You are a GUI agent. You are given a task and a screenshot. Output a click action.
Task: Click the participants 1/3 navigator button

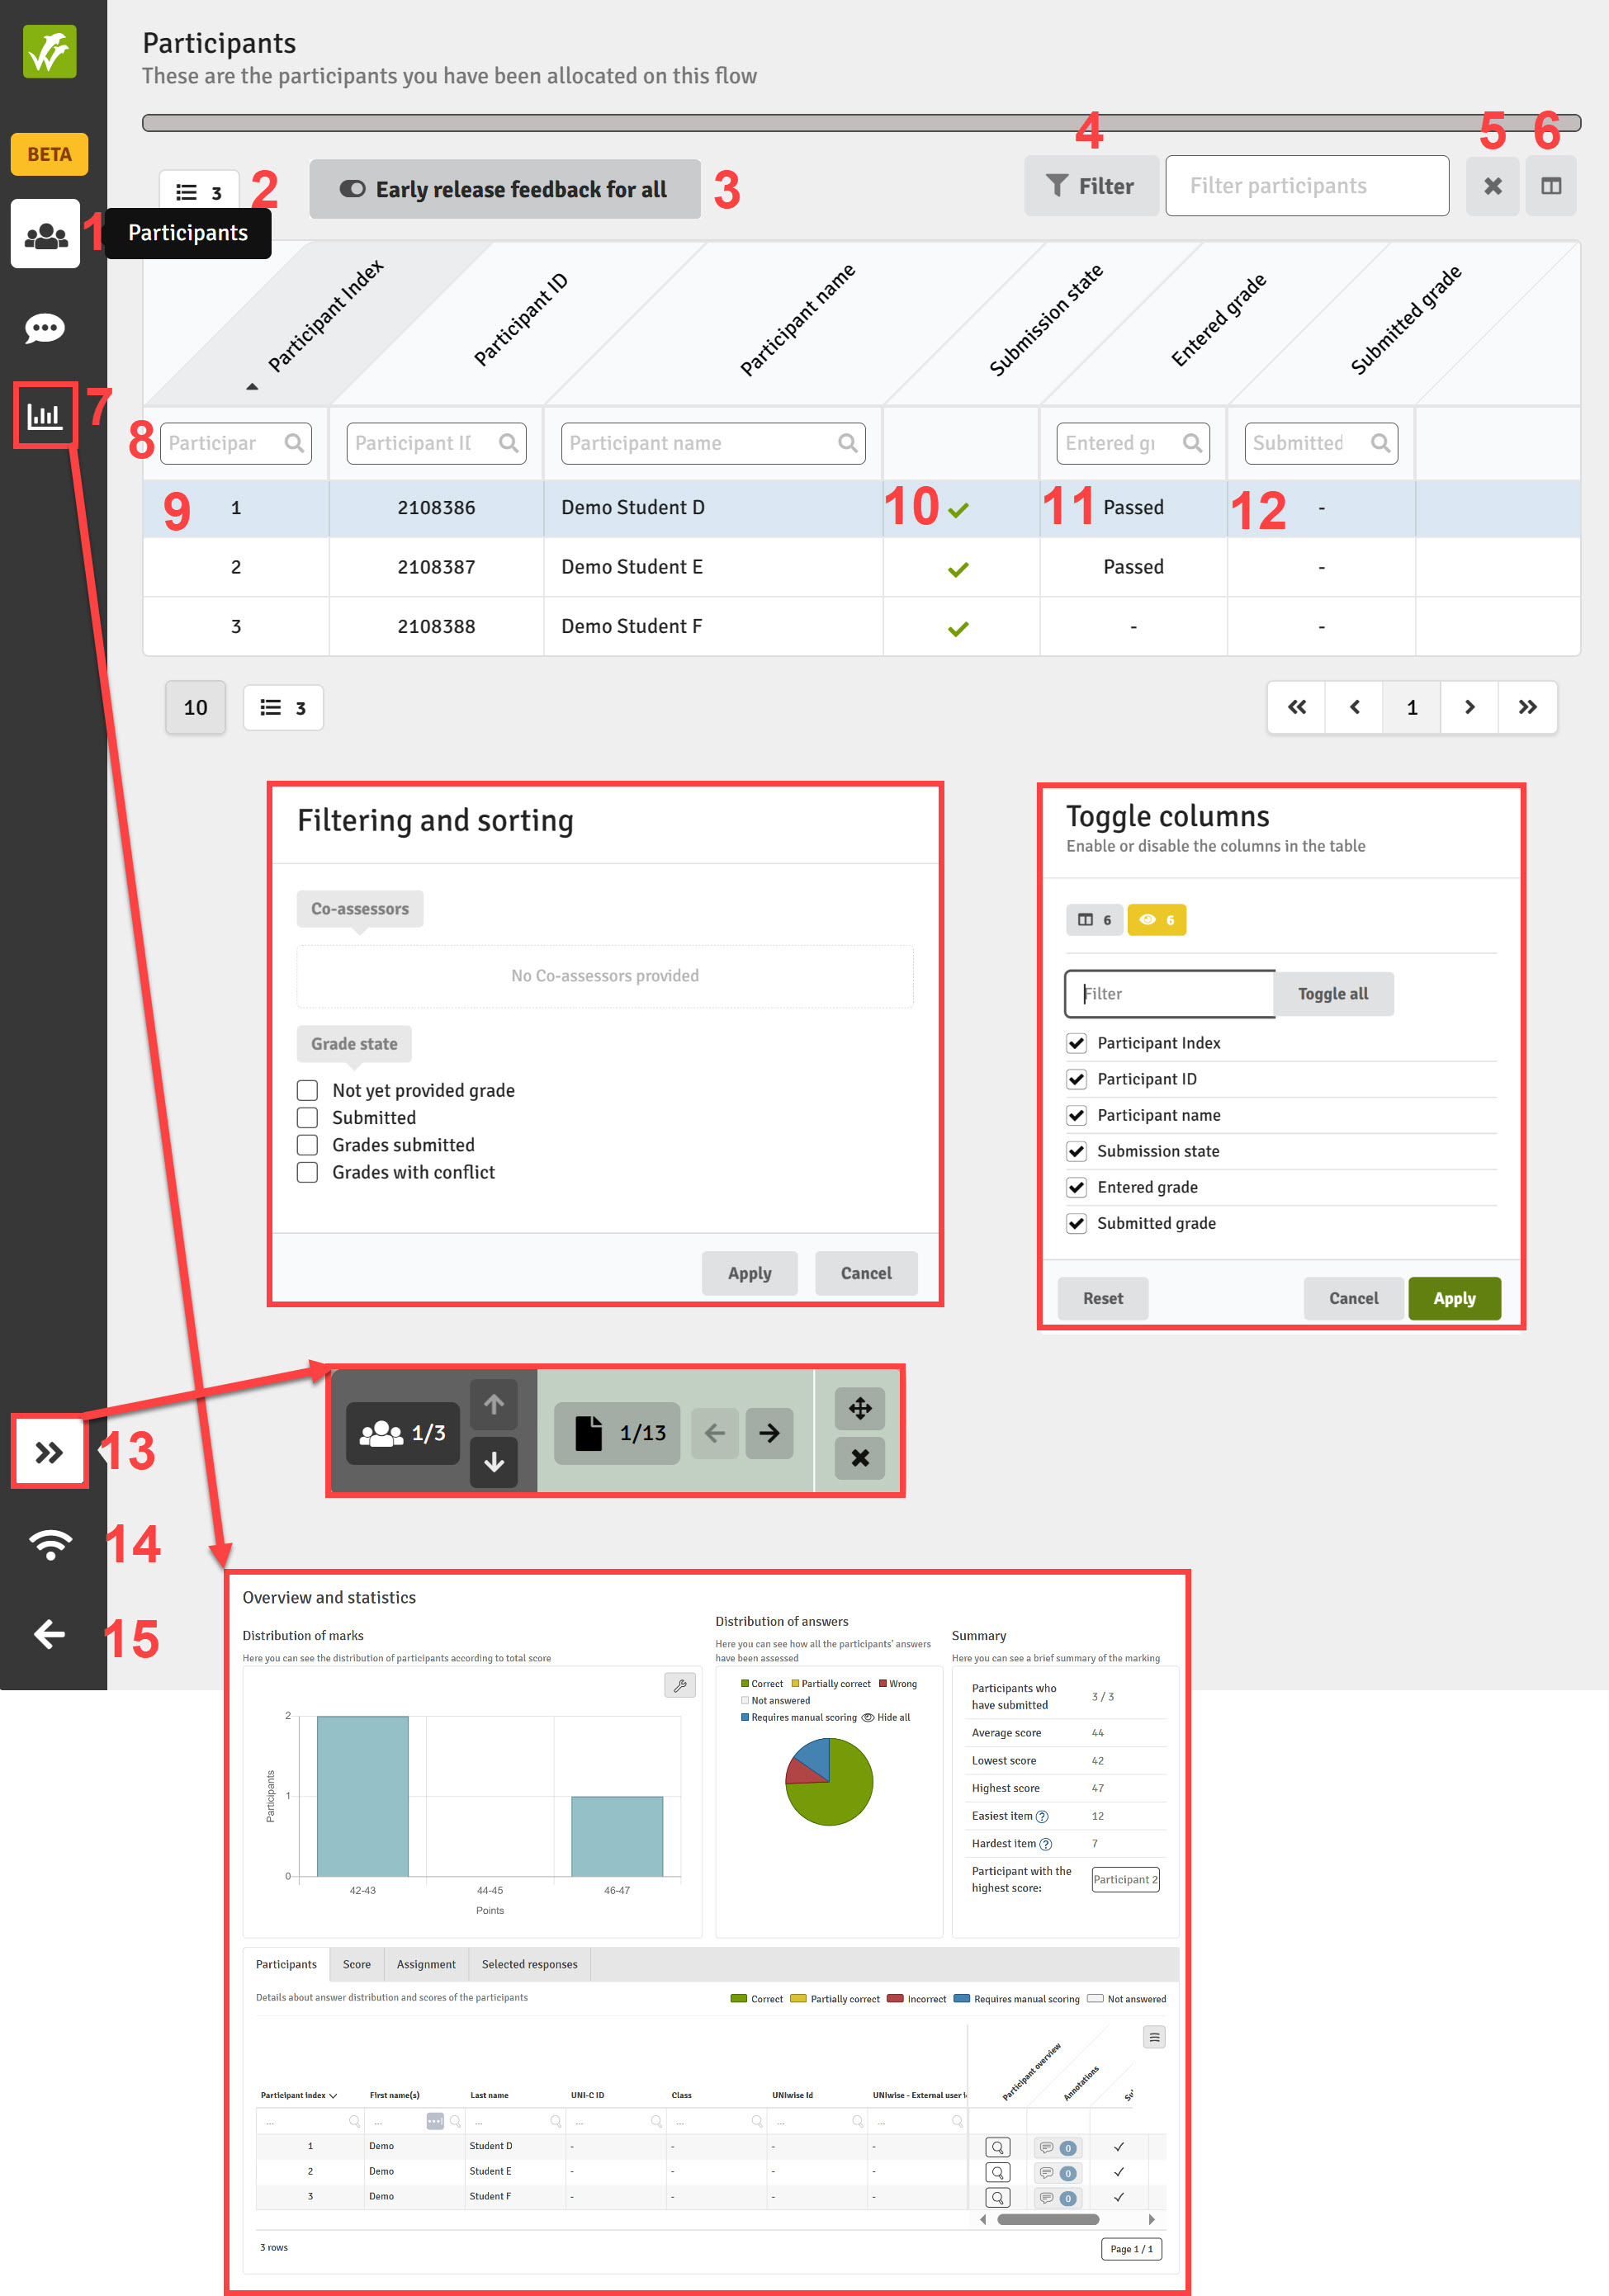[x=403, y=1433]
